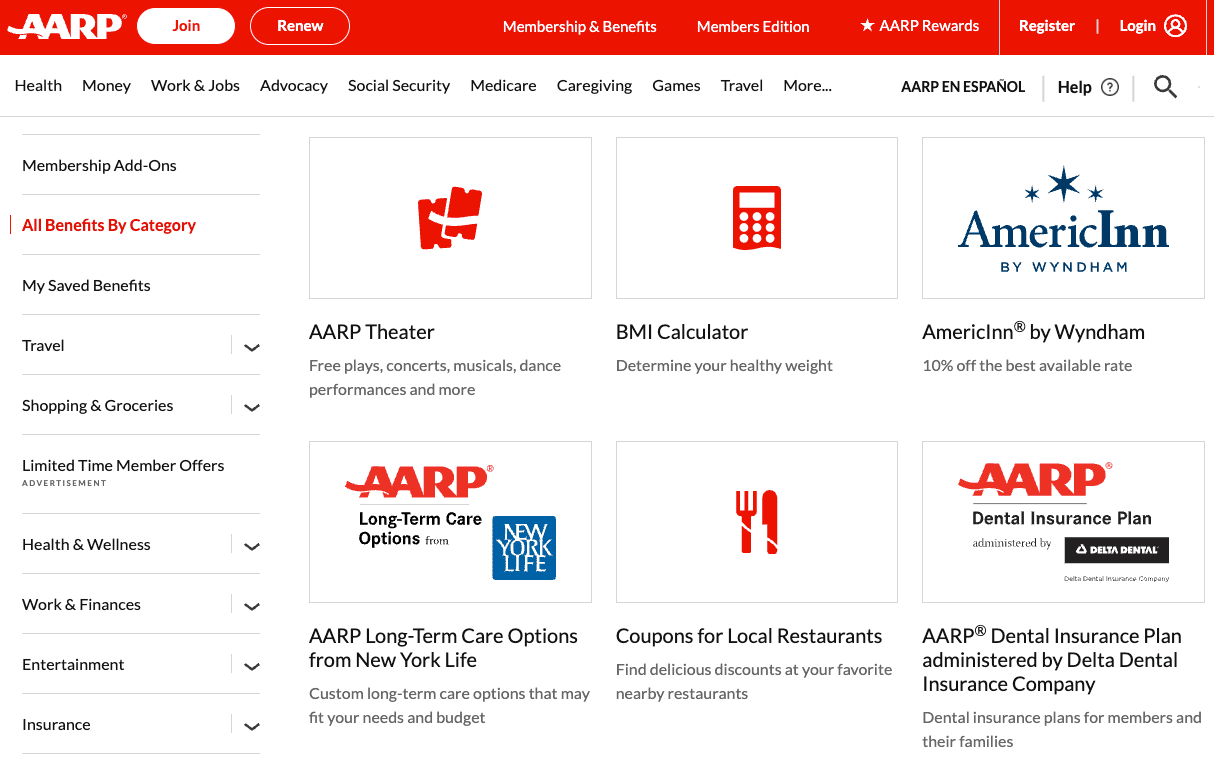Click "10% off the best available rate" text

(x=1027, y=366)
